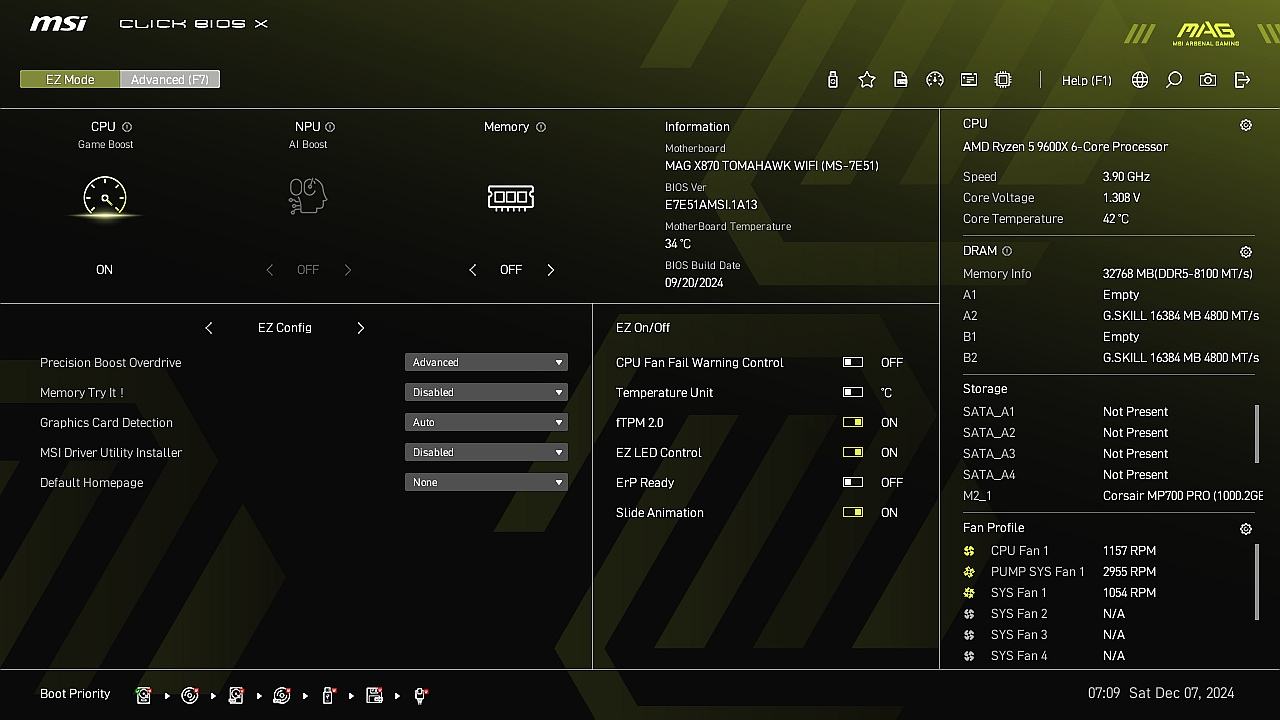
Task: Open the Graphics Card Detection dropdown
Action: [486, 422]
